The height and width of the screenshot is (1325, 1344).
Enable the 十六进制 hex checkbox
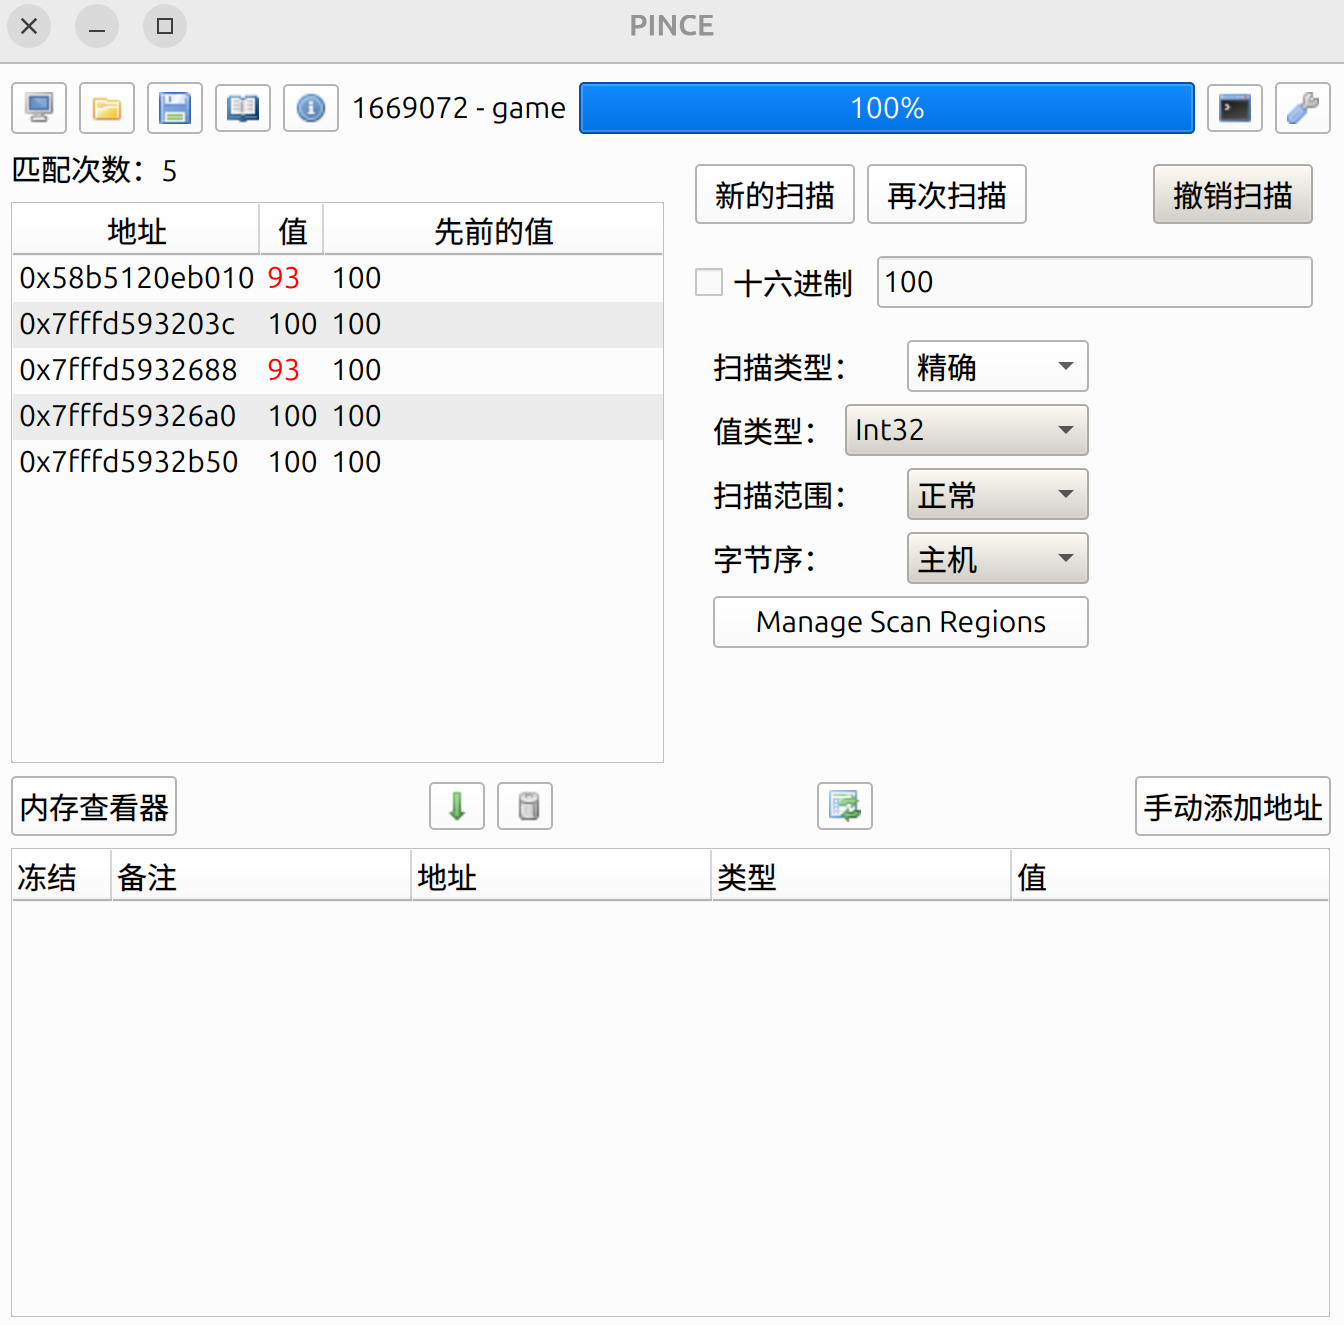pos(709,282)
